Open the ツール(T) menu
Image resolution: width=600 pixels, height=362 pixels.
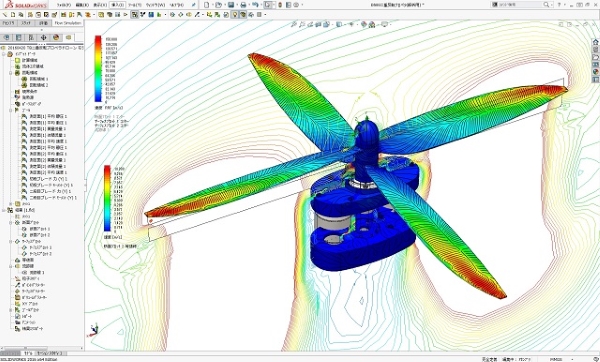134,5
